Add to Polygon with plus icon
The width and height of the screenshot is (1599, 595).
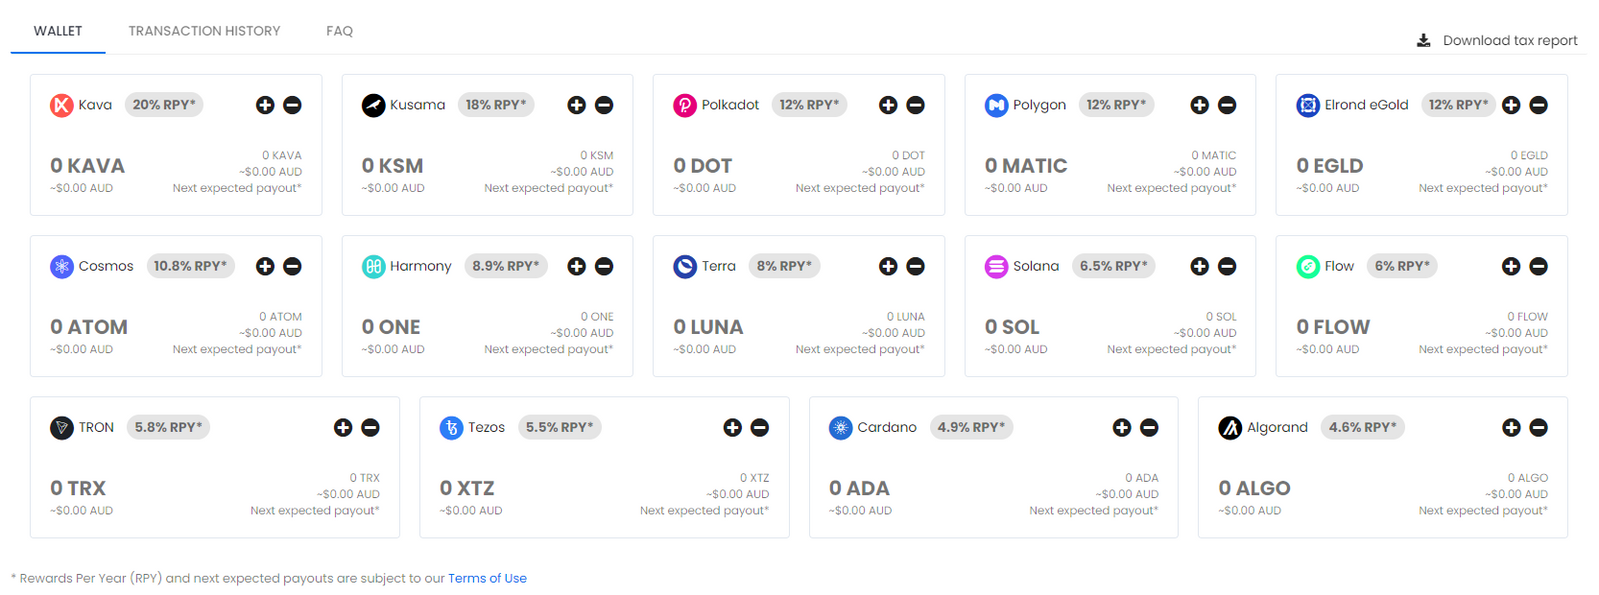pos(1200,105)
